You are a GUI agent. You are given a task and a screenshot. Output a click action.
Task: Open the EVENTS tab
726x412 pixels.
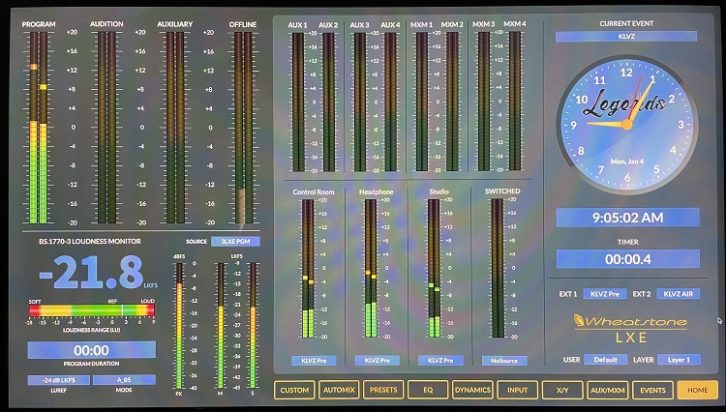pos(652,390)
